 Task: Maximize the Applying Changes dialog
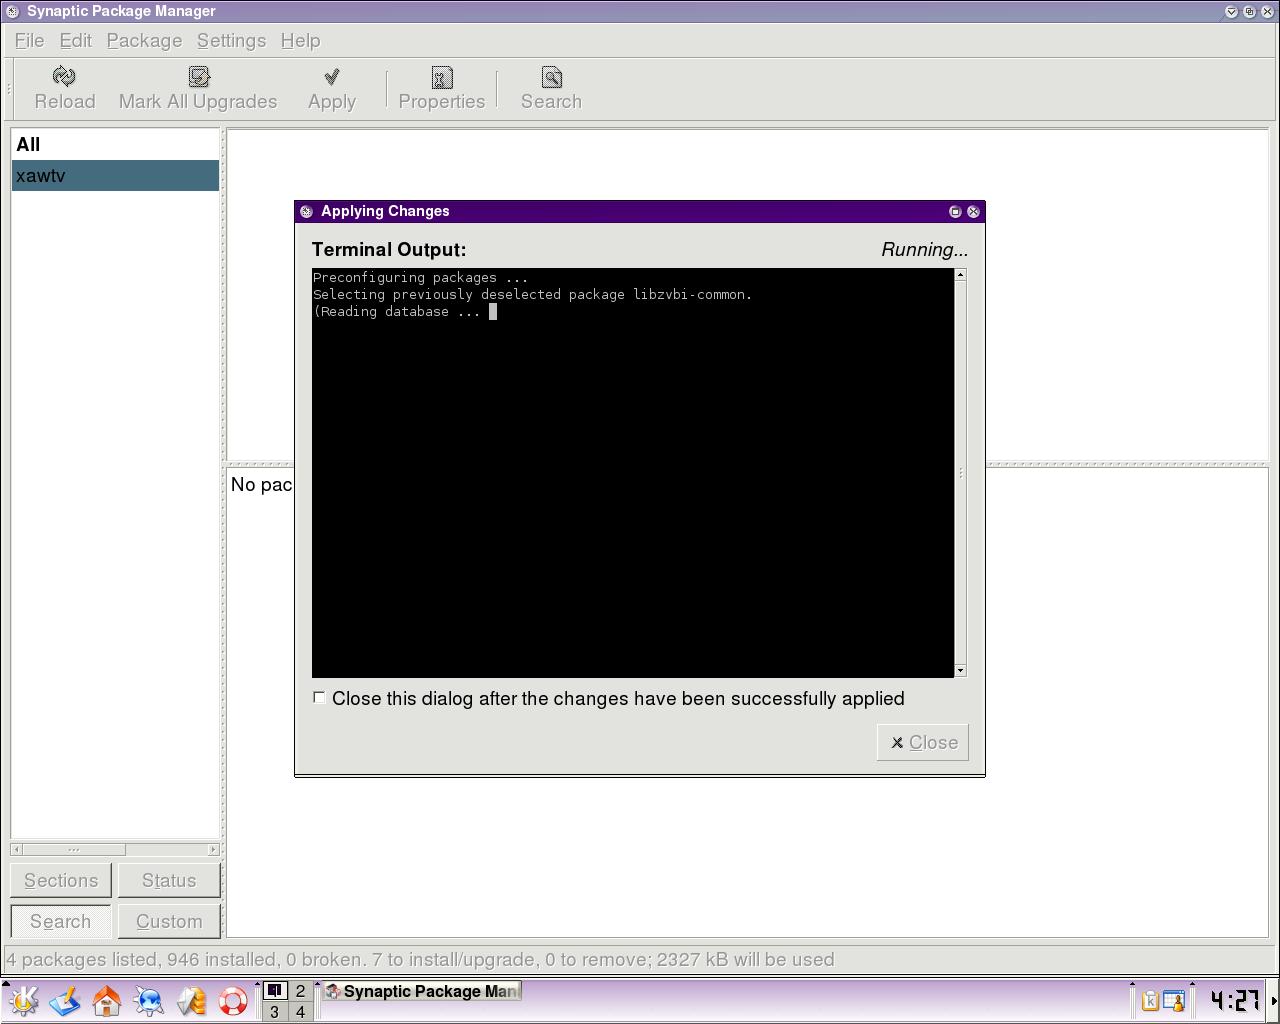pos(955,211)
